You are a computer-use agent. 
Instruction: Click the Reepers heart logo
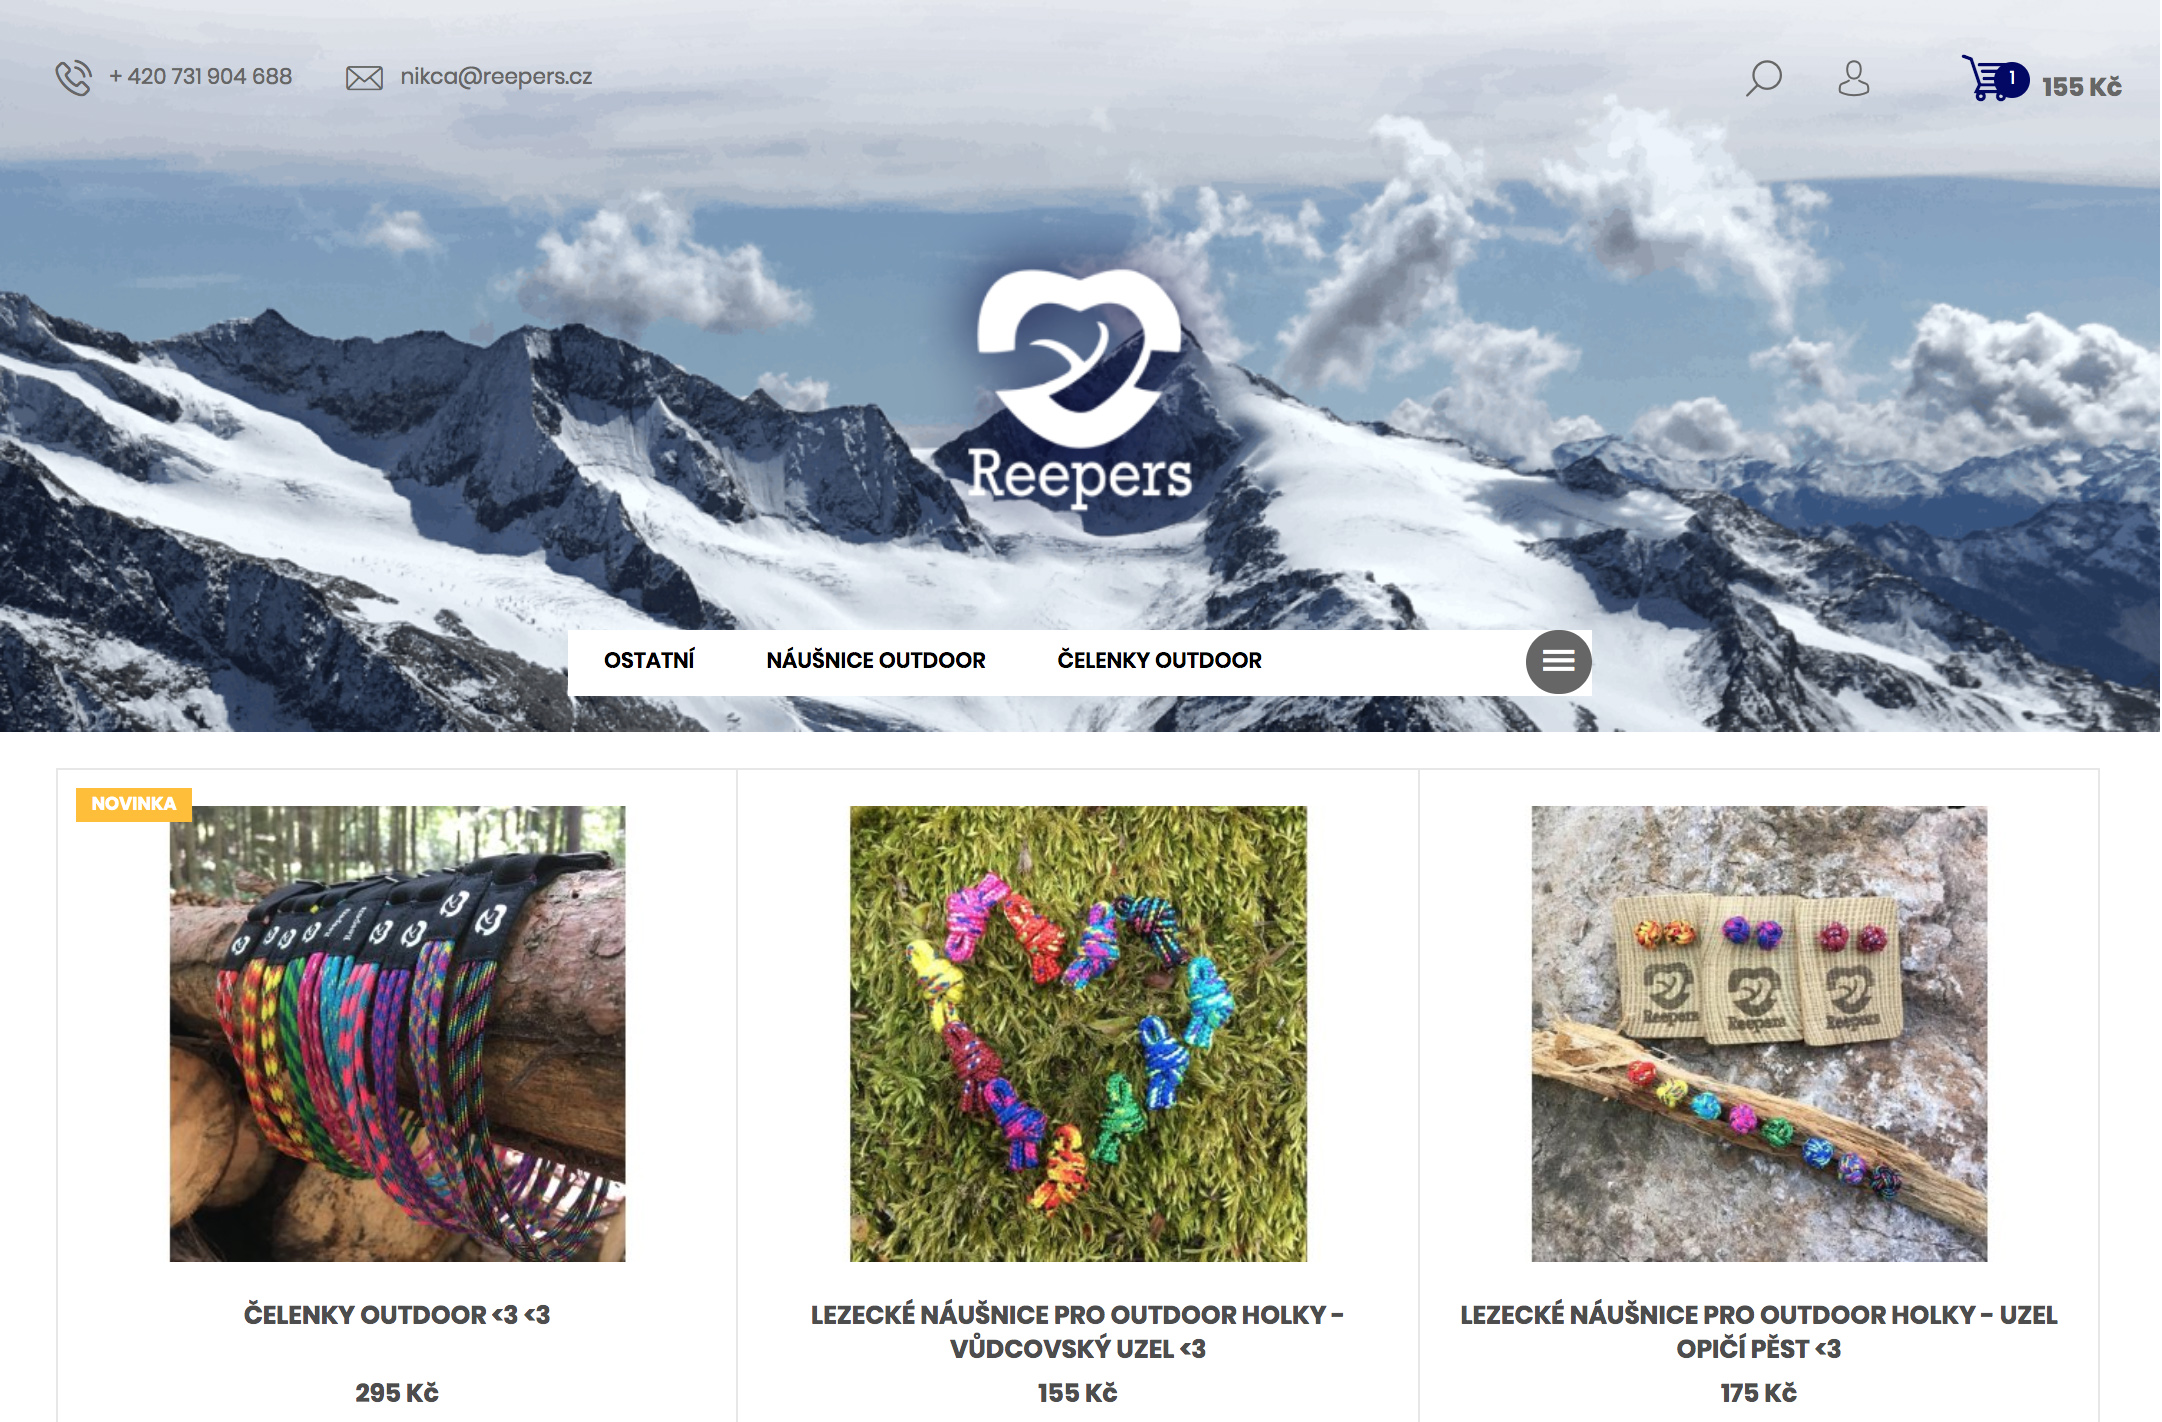tap(1079, 386)
